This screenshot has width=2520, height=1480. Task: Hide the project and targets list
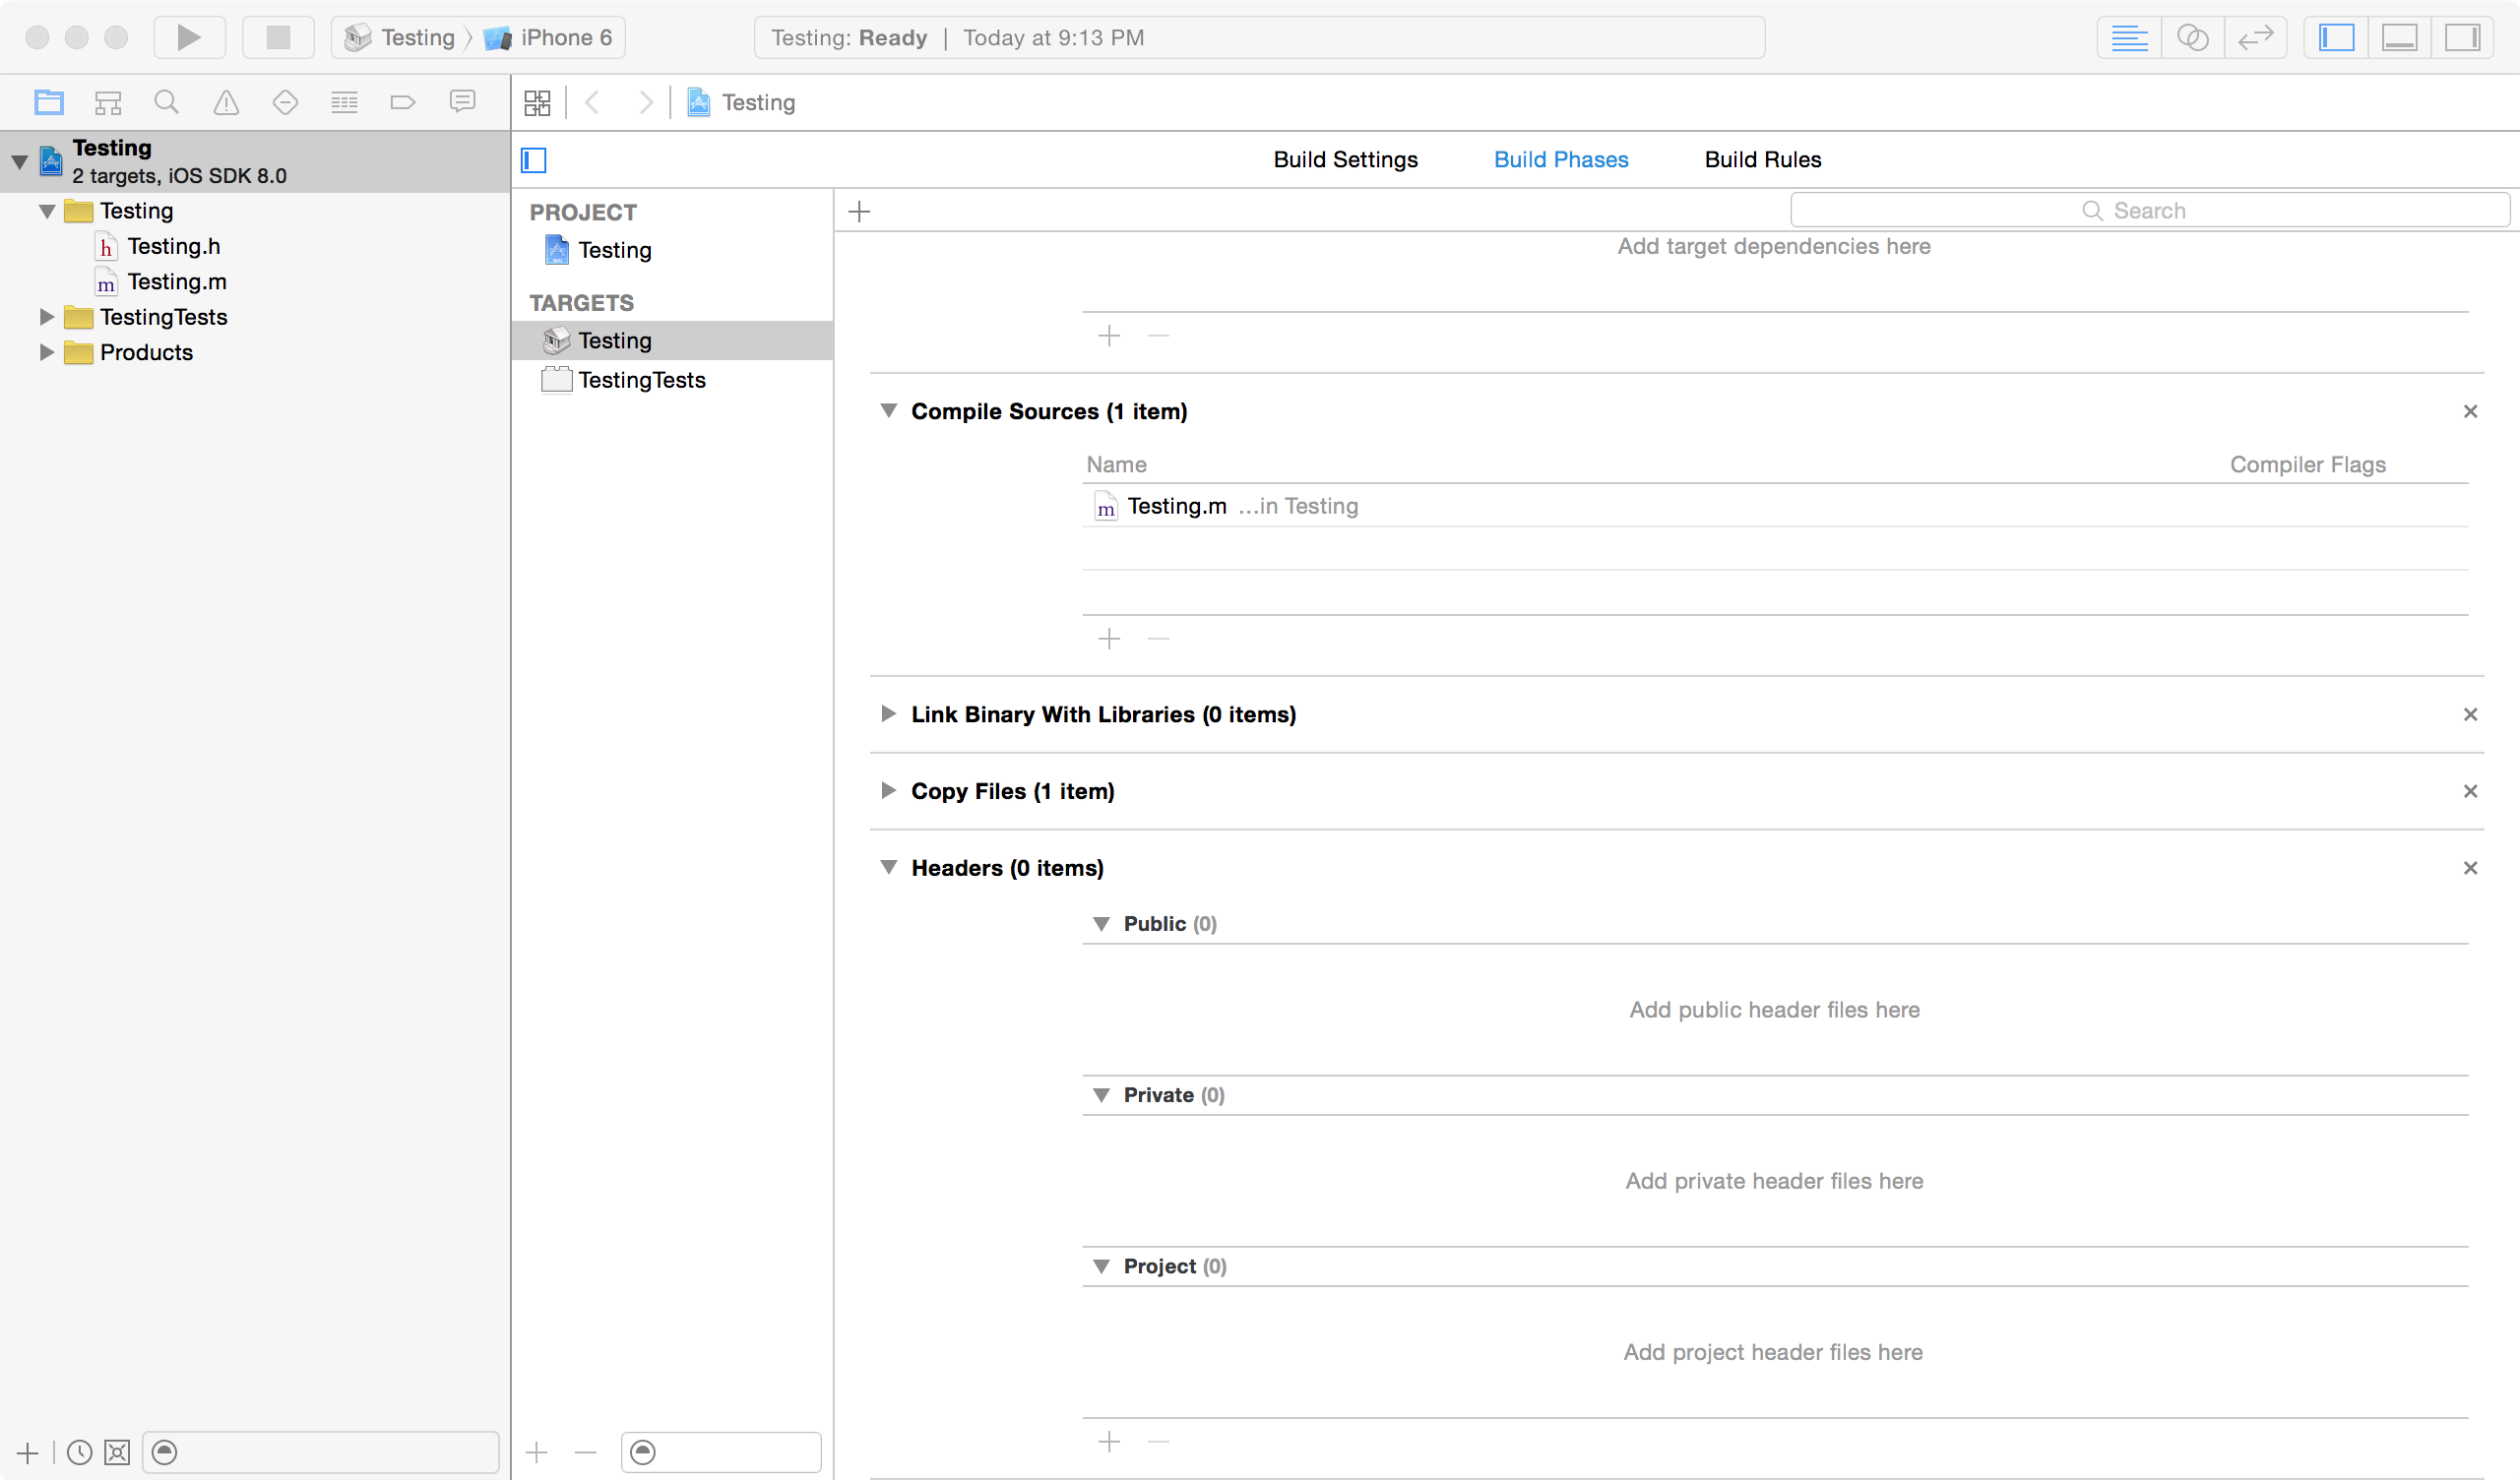click(534, 160)
